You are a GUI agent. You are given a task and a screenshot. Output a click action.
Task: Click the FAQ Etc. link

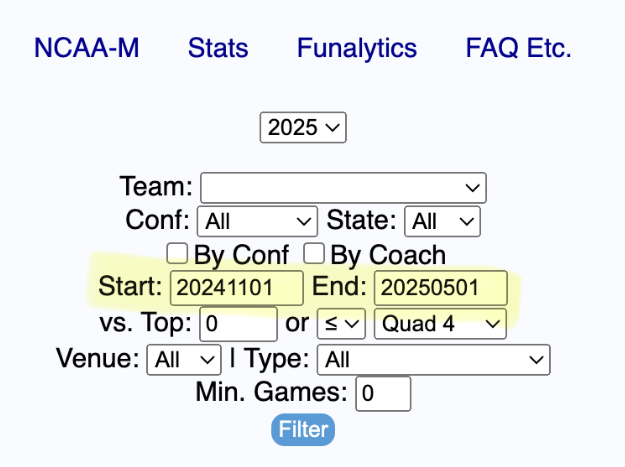pyautogui.click(x=518, y=48)
